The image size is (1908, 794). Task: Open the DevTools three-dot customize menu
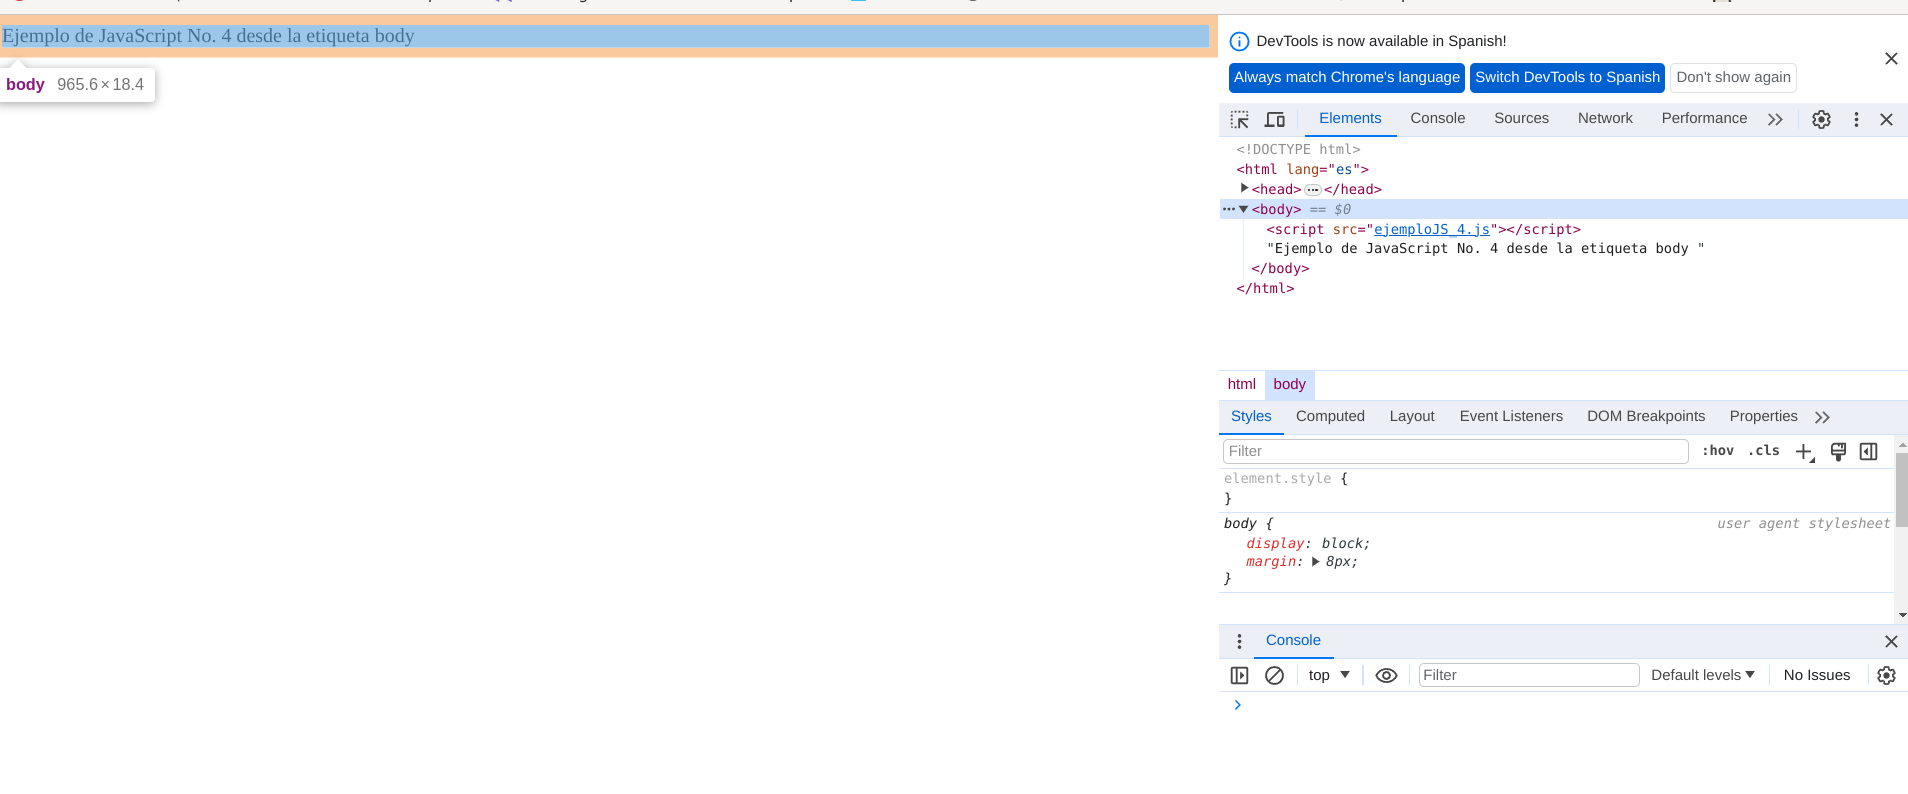click(x=1856, y=120)
